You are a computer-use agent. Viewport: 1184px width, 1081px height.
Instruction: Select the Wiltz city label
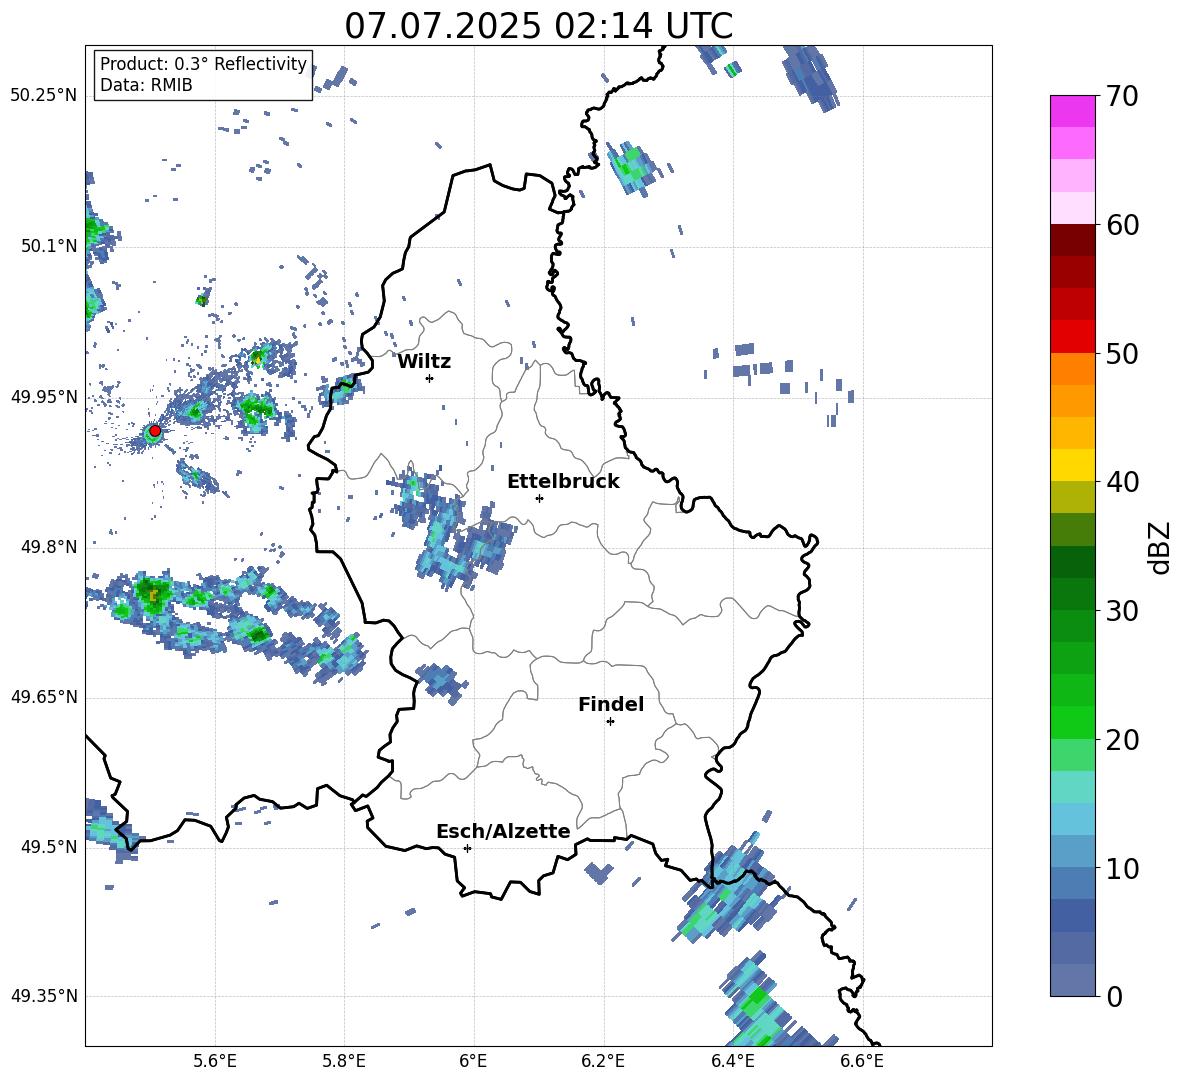[x=424, y=362]
